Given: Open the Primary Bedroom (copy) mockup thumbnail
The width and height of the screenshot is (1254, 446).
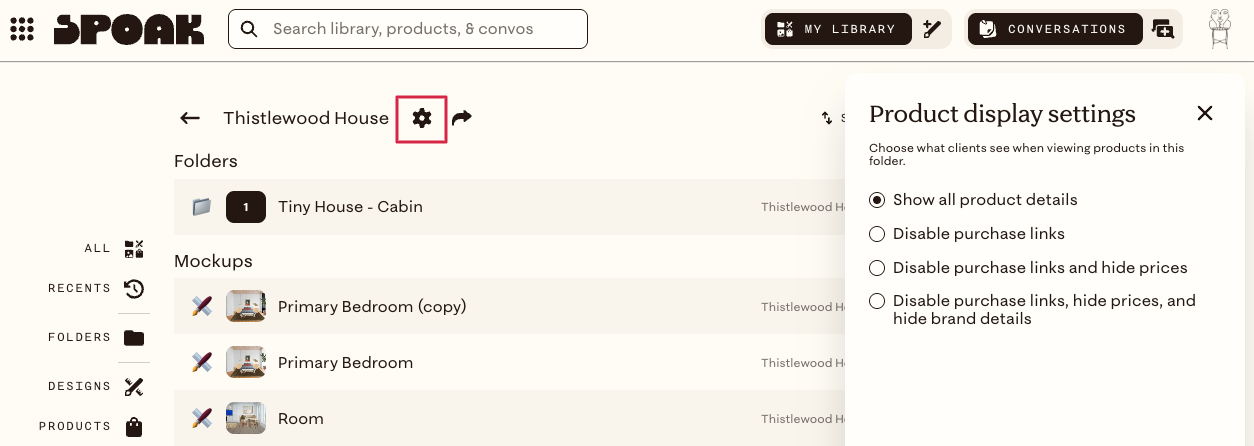Looking at the screenshot, I should [246, 306].
